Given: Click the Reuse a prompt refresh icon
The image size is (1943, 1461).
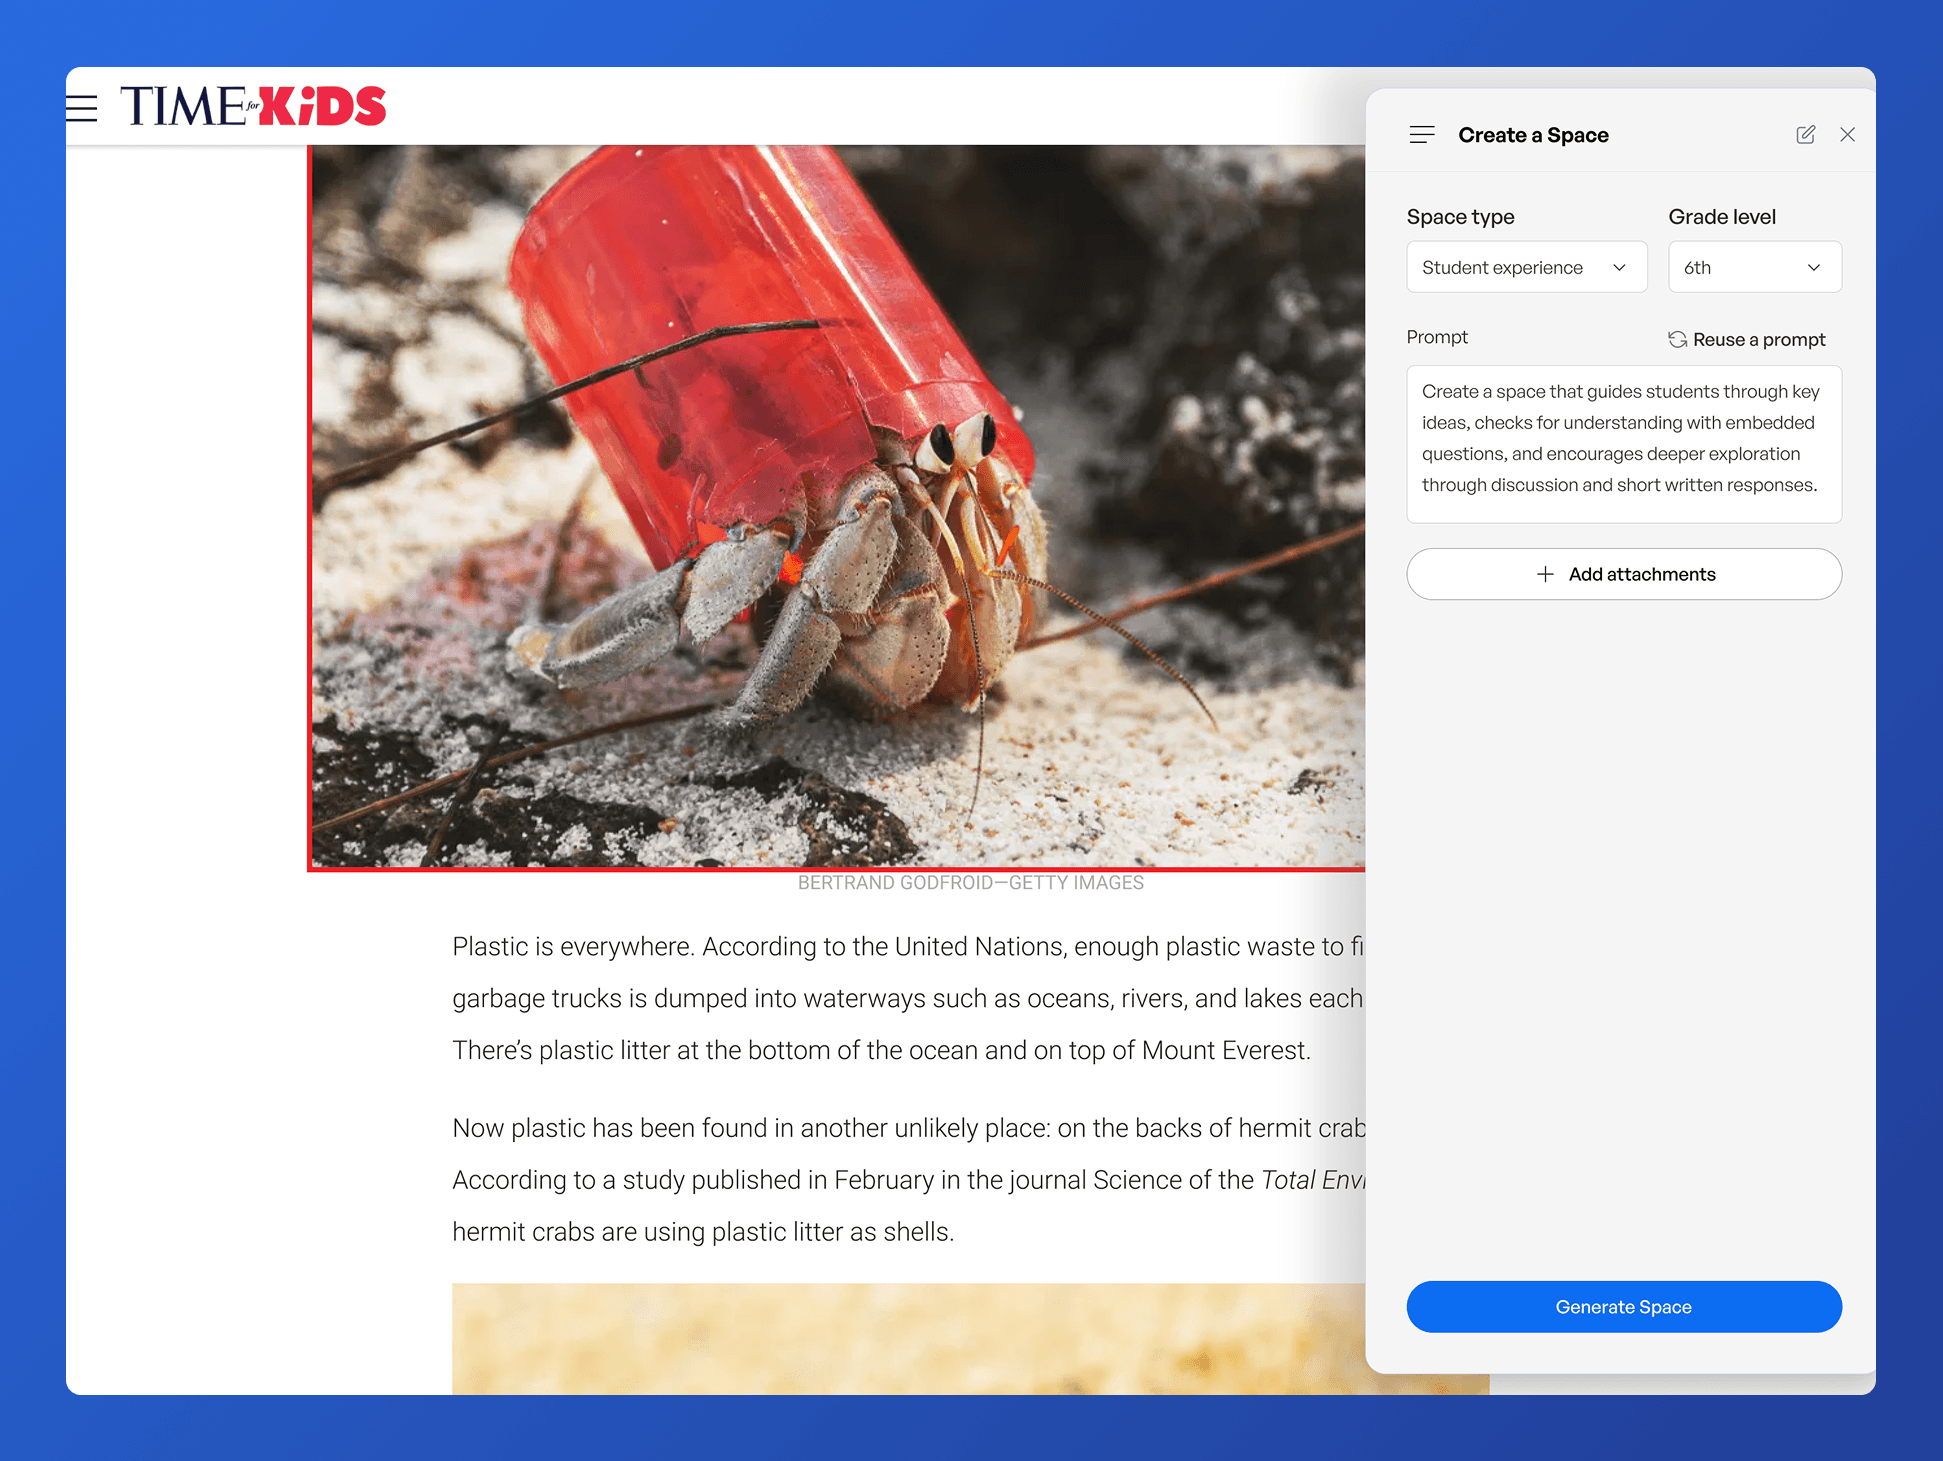Looking at the screenshot, I should tap(1677, 340).
